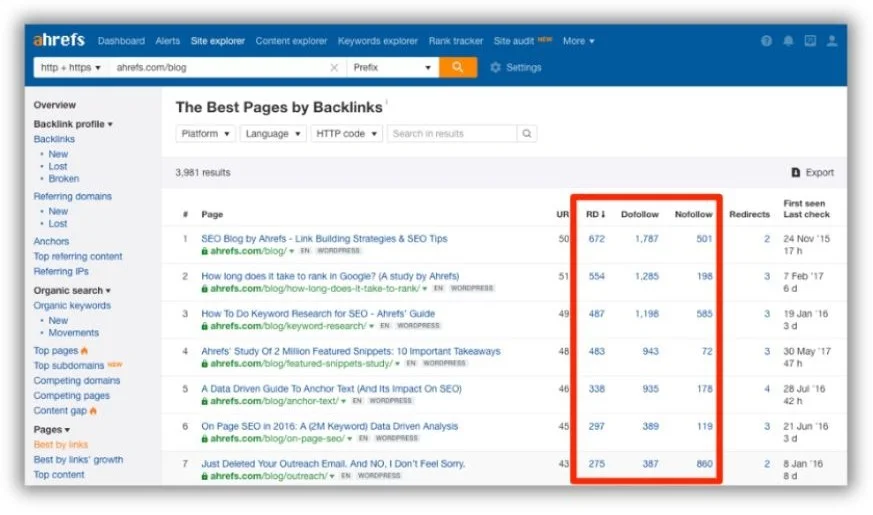Screen dimensions: 873x515
Task: Open the http + https protocol dropdown
Action: coord(70,67)
